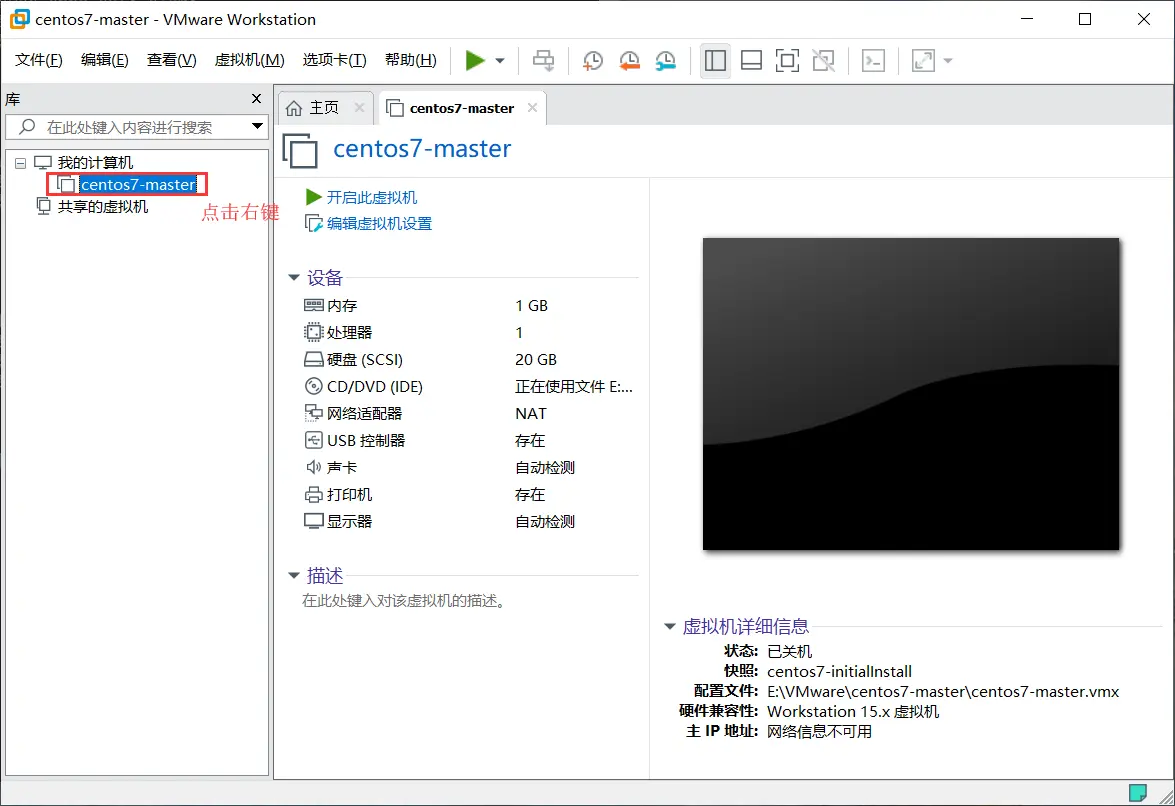Open the 帮助(H) menu
Viewport: 1175px width, 806px height.
pos(411,60)
